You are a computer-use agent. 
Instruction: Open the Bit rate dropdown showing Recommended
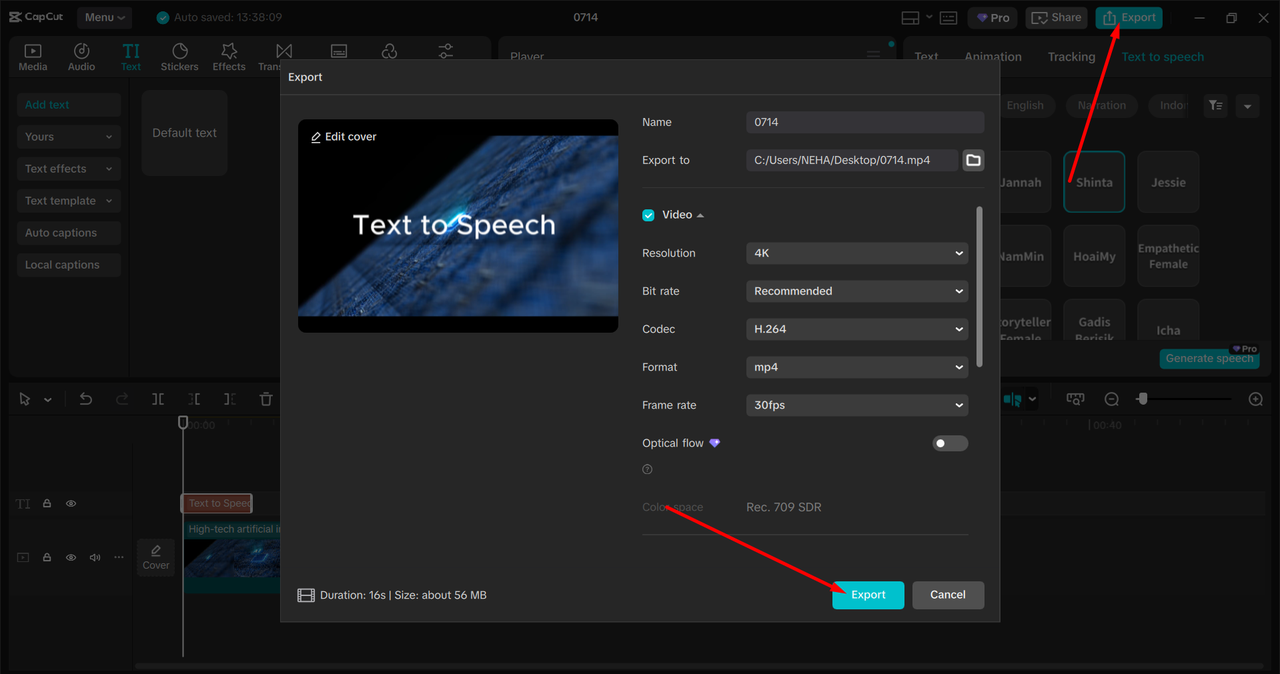857,291
